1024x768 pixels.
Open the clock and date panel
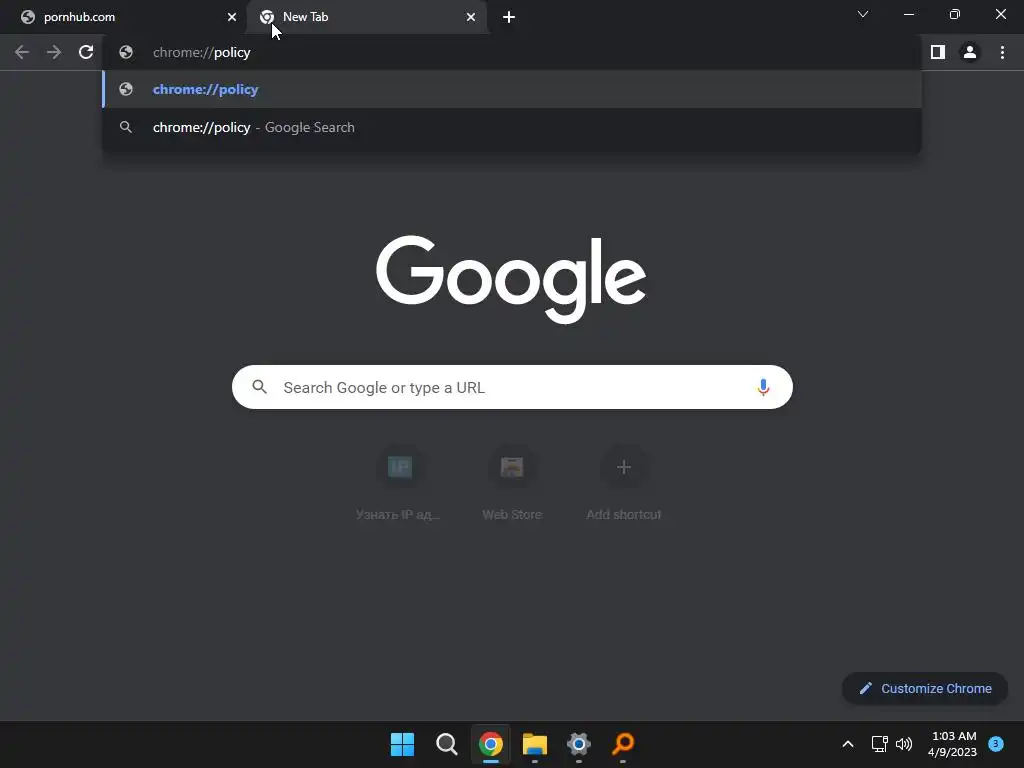coord(952,744)
